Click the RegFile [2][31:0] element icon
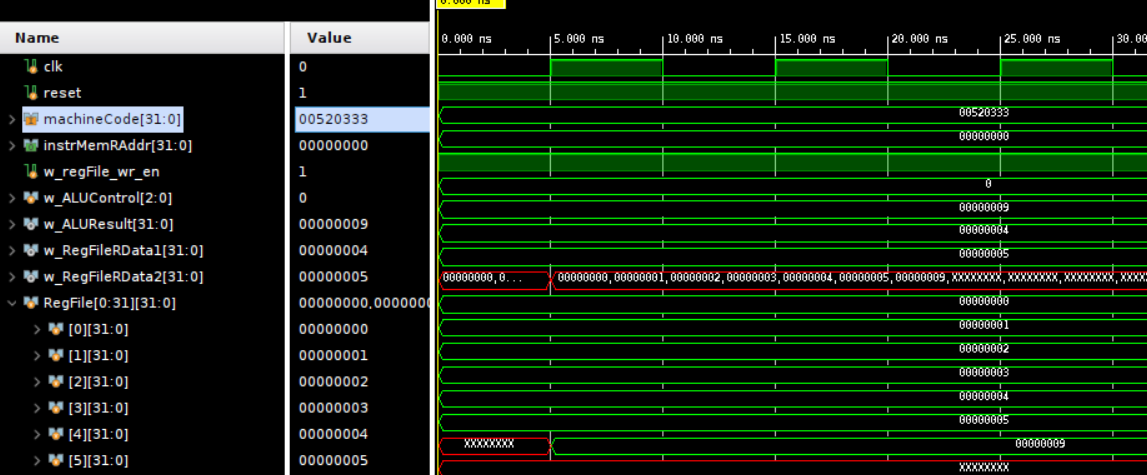Viewport: 1147px width, 475px height. click(x=56, y=382)
